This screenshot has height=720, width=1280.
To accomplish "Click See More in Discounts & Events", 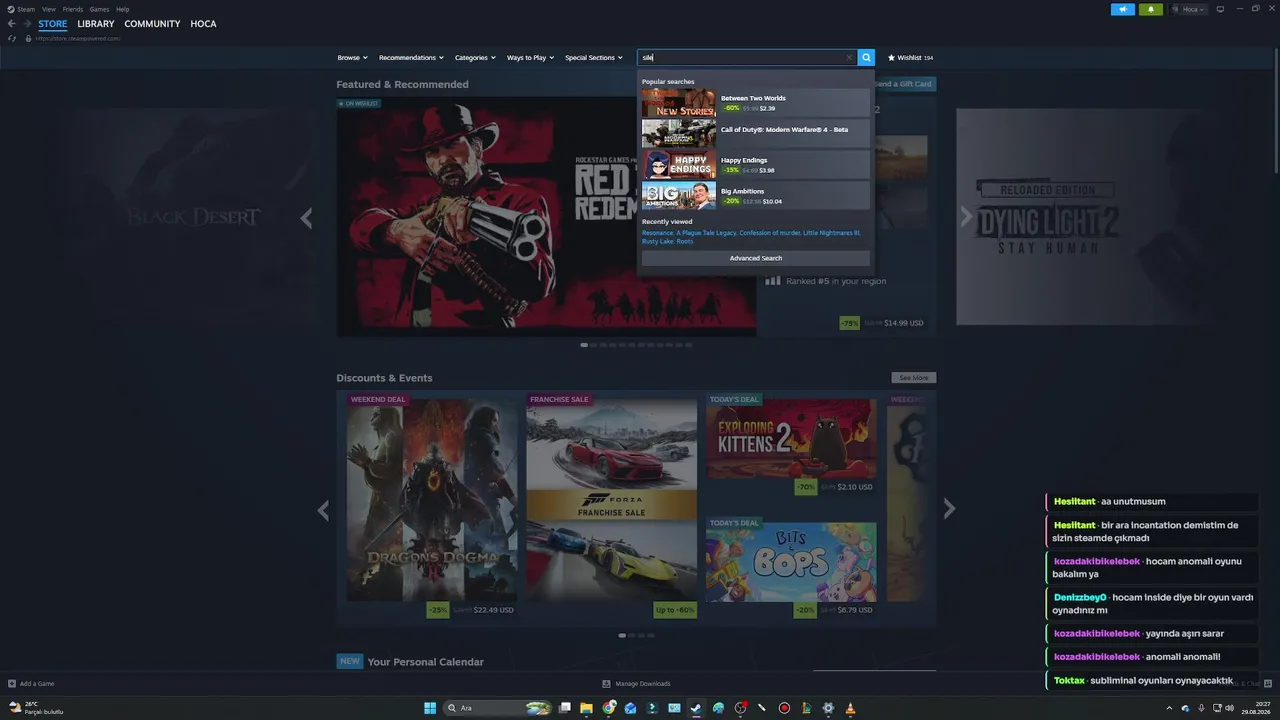I will click(914, 378).
